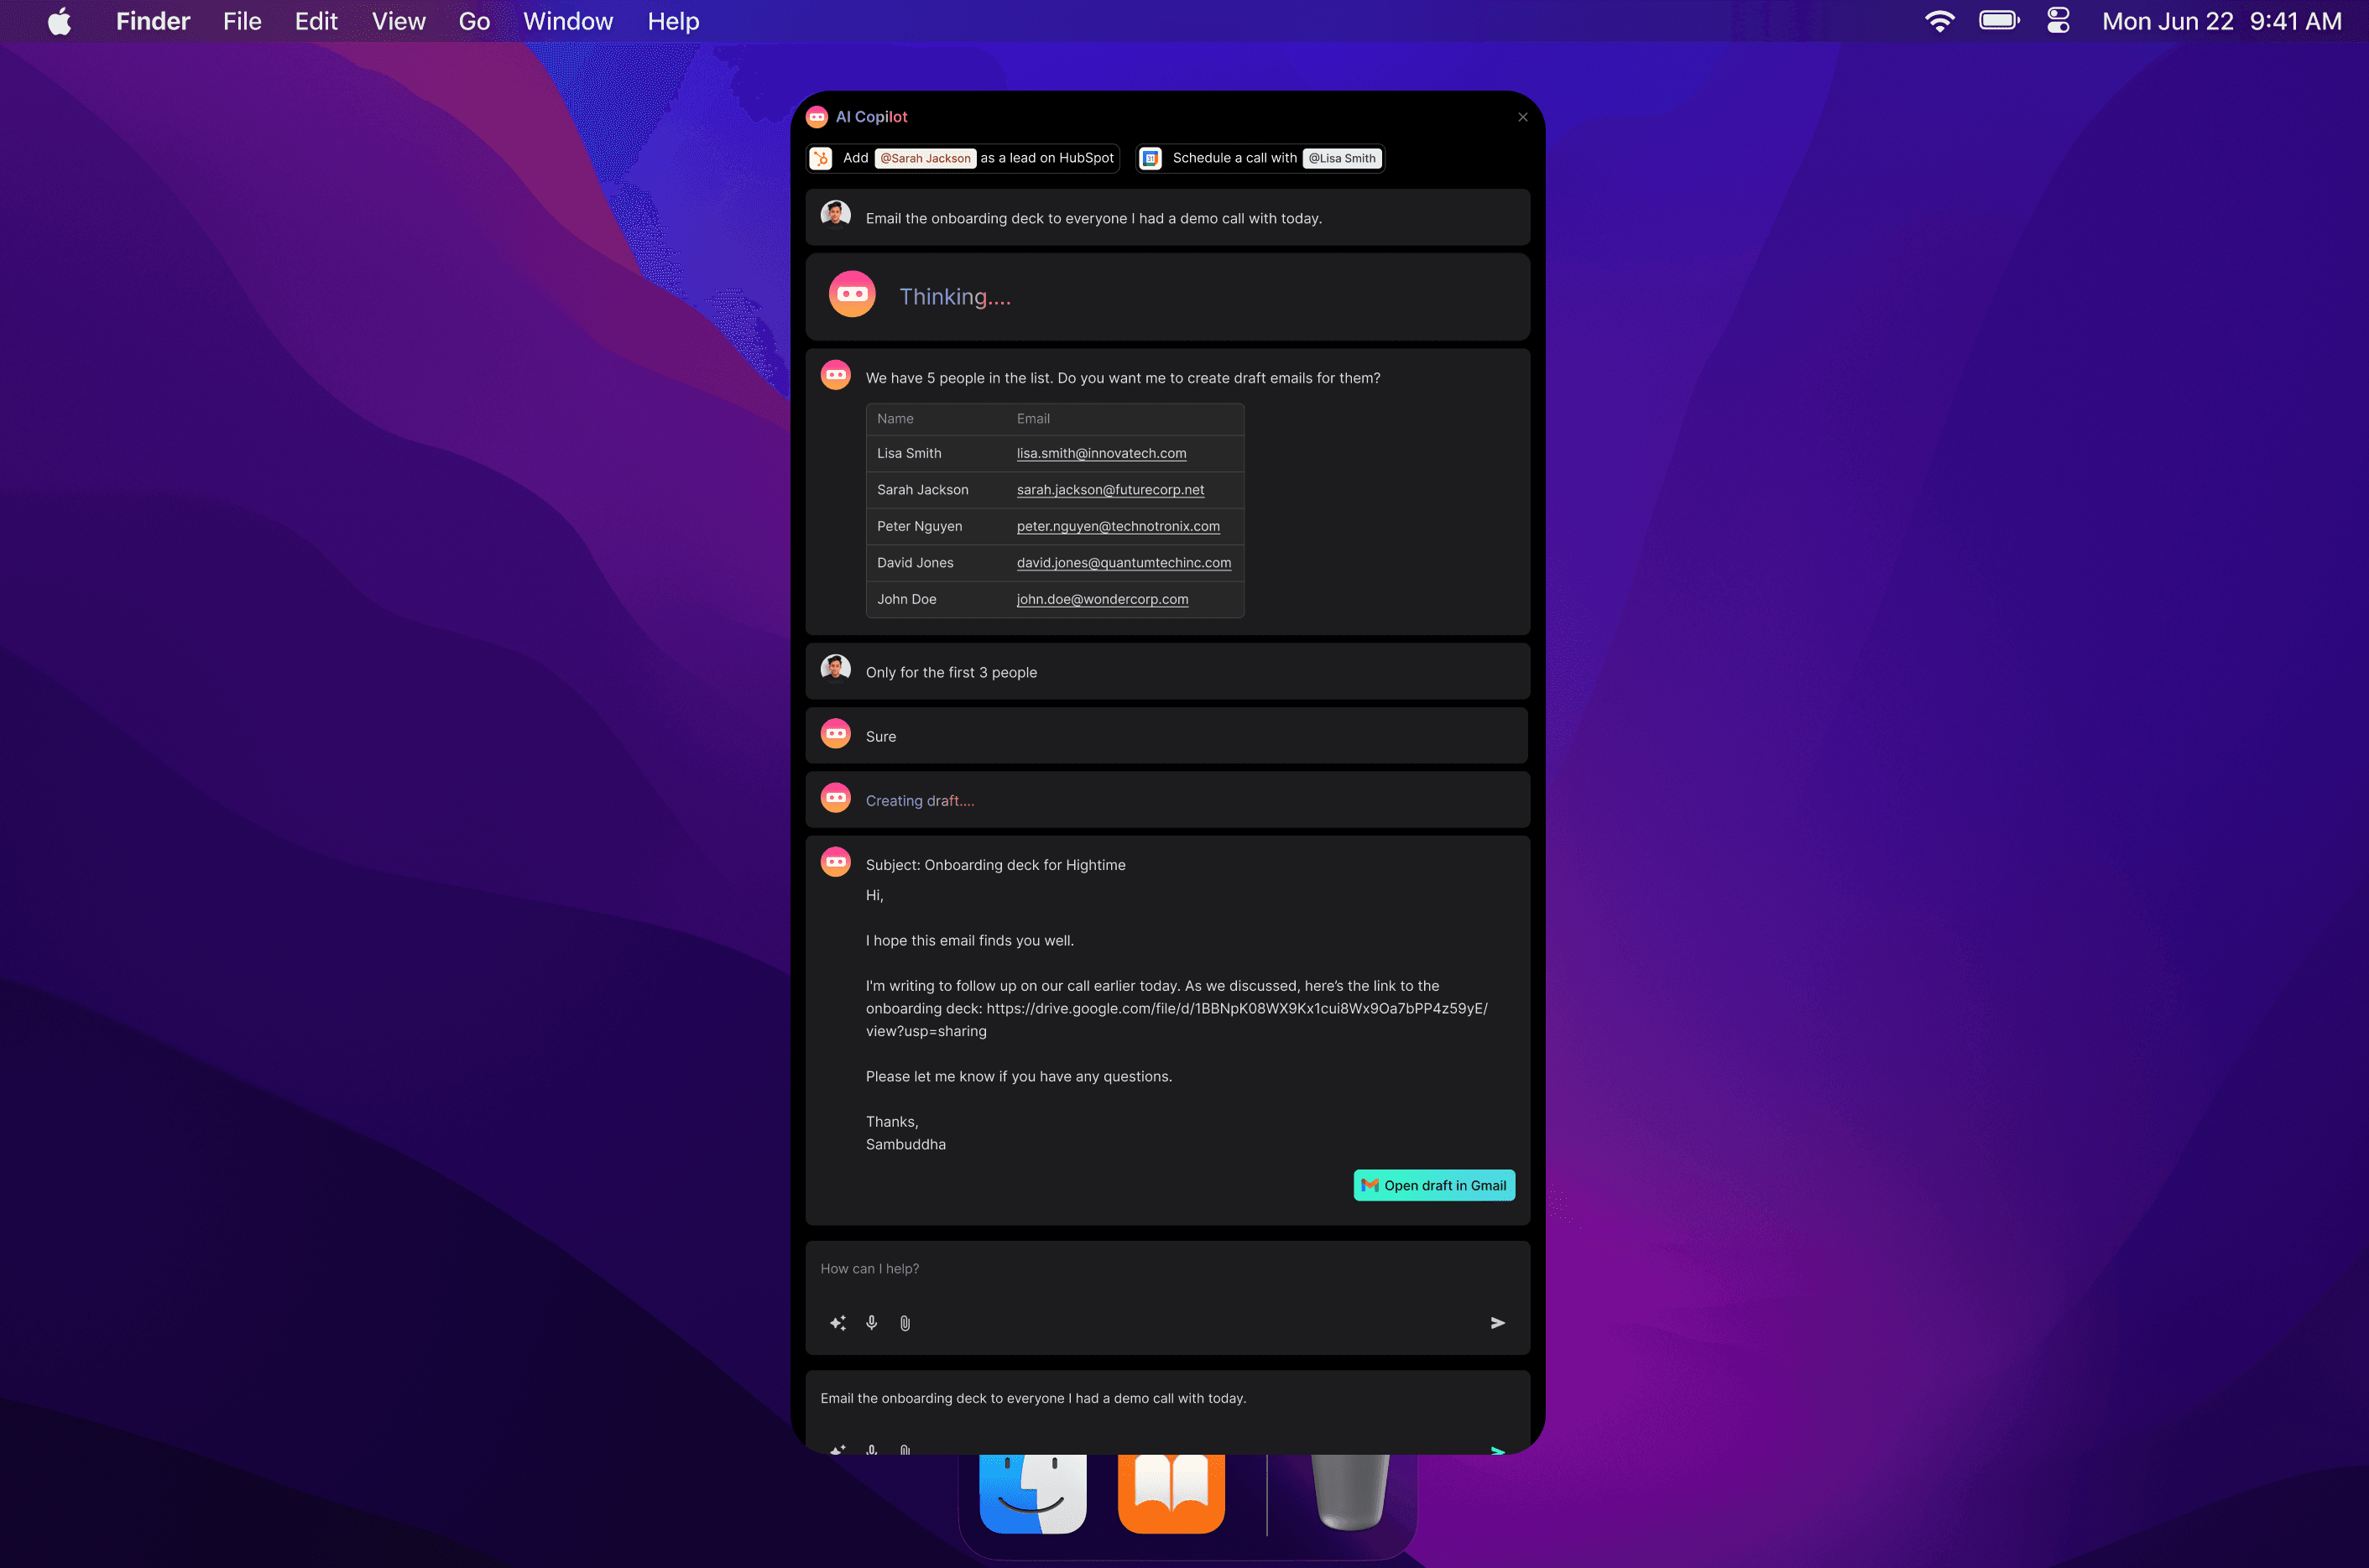This screenshot has width=2369, height=1568.
Task: Open Finder from the Dock
Action: (1033, 1494)
